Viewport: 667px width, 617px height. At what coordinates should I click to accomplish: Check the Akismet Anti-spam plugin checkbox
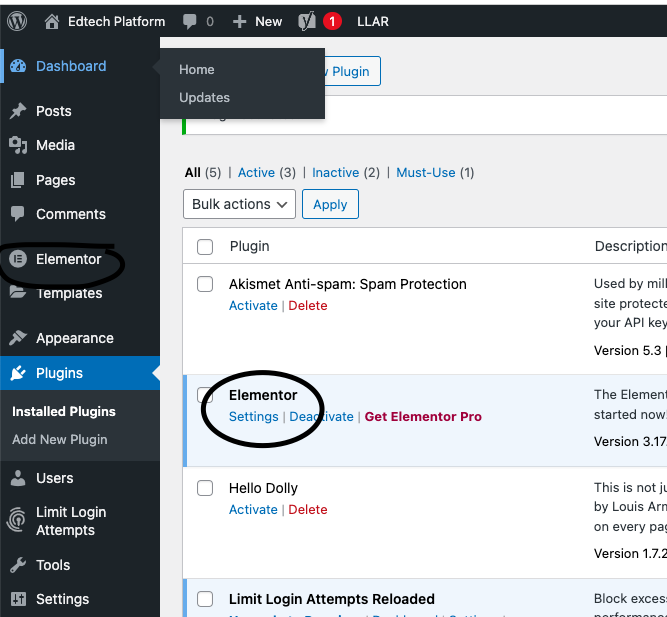pyautogui.click(x=205, y=284)
